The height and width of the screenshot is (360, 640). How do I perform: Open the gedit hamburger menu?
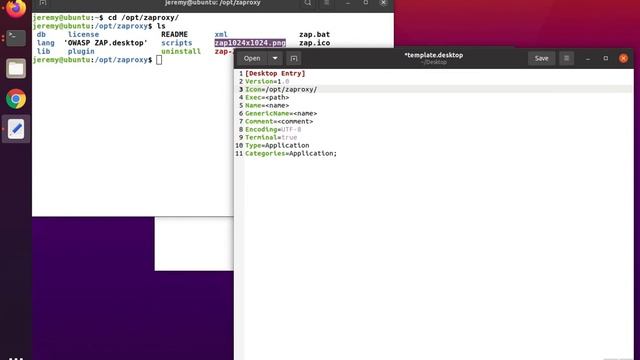coord(567,58)
